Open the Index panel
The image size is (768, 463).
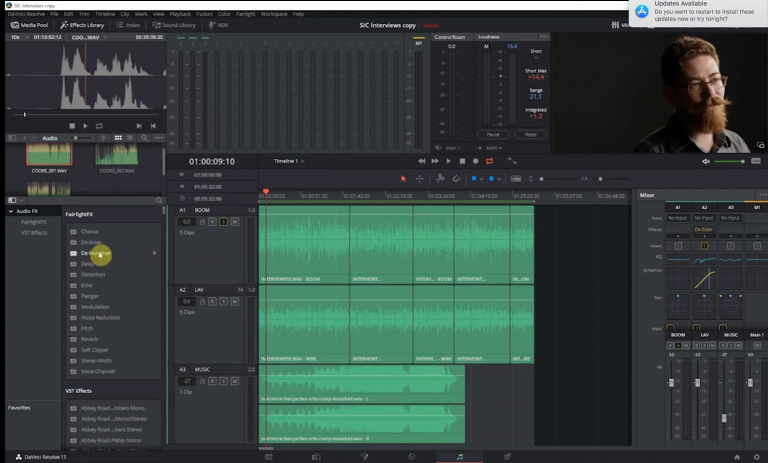(x=128, y=25)
